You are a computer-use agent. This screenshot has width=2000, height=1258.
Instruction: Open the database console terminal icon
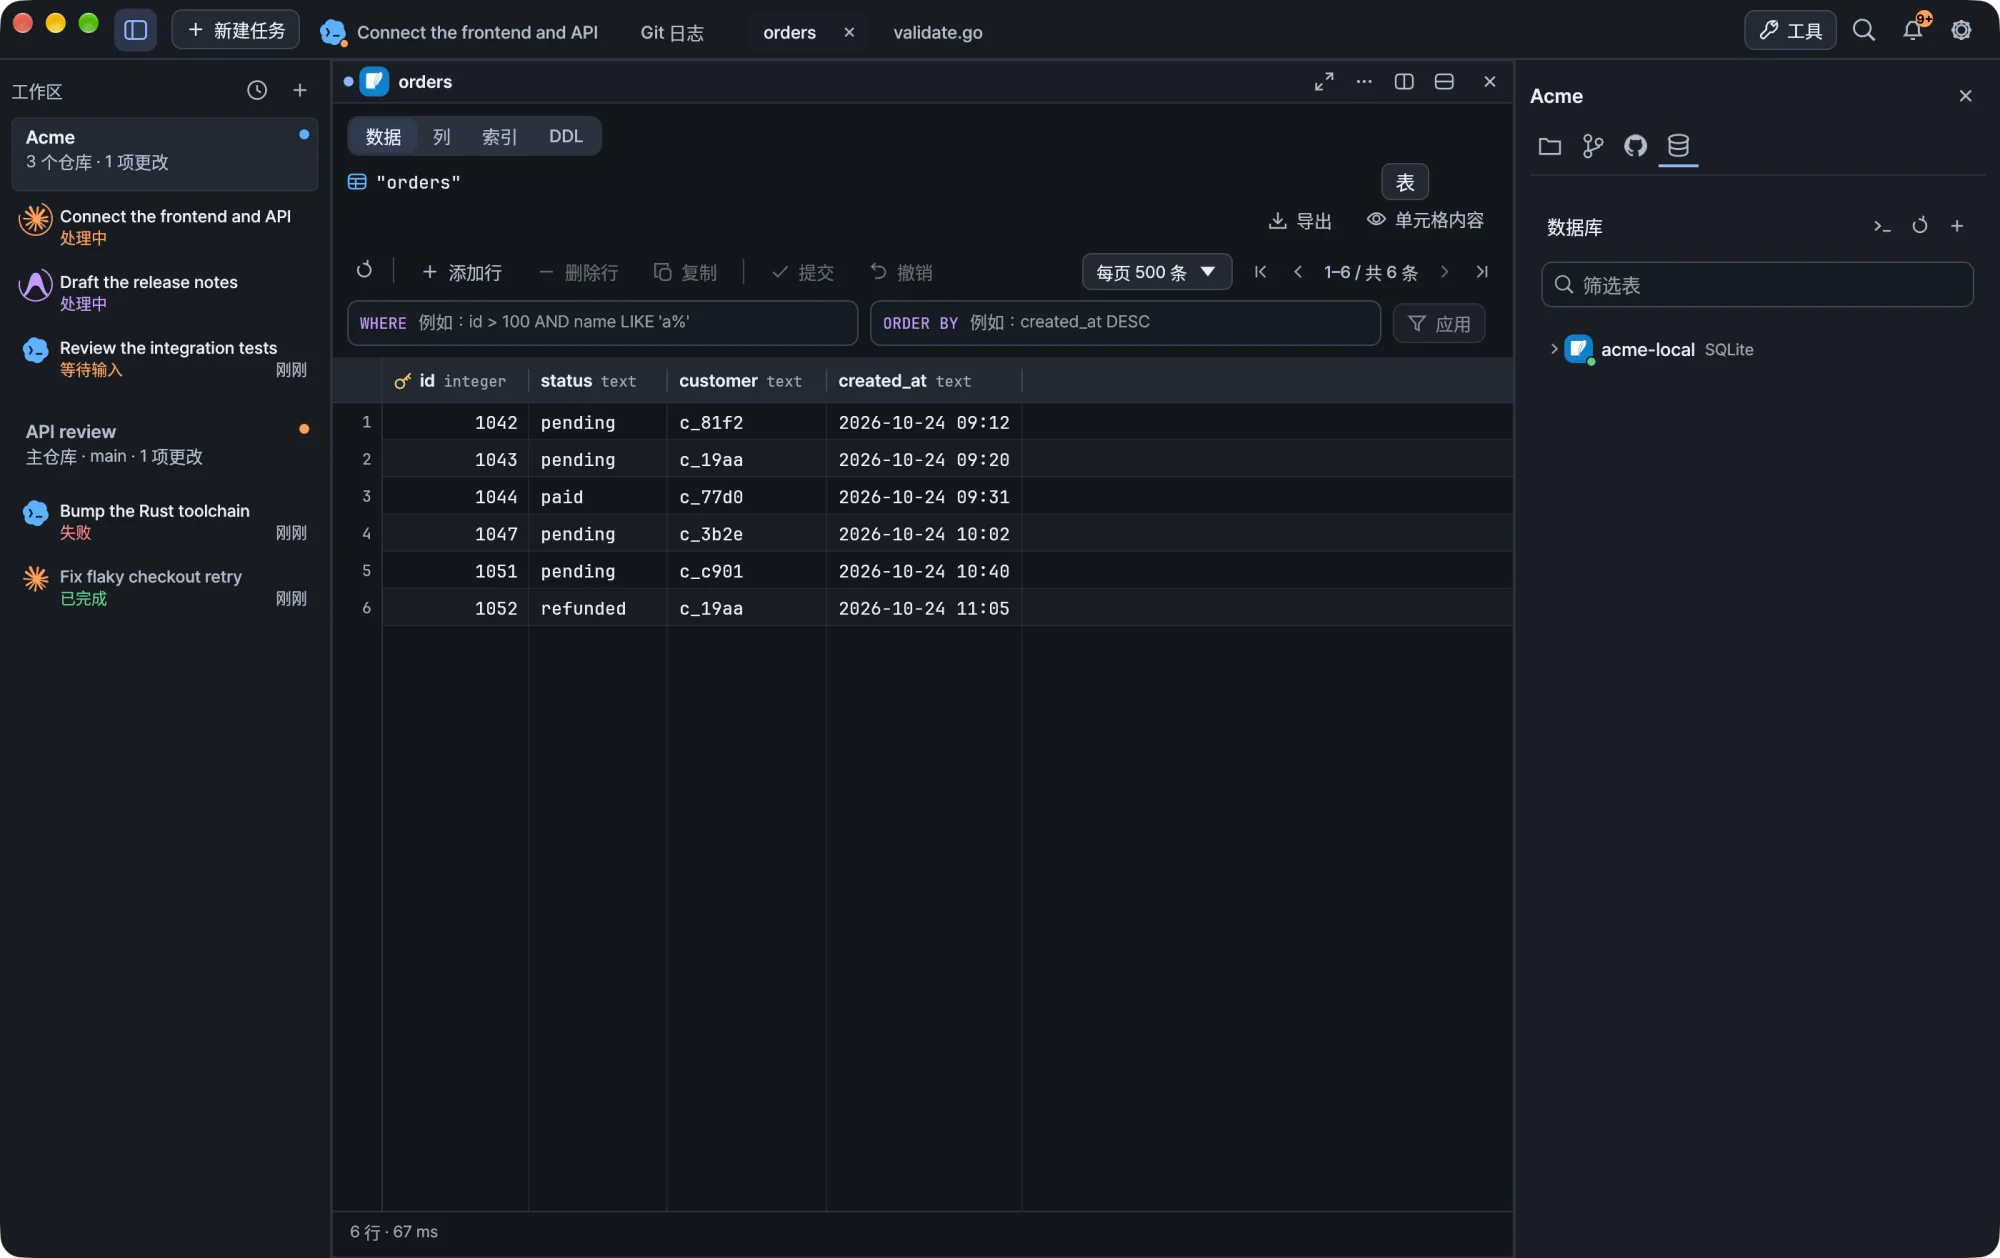click(x=1882, y=226)
